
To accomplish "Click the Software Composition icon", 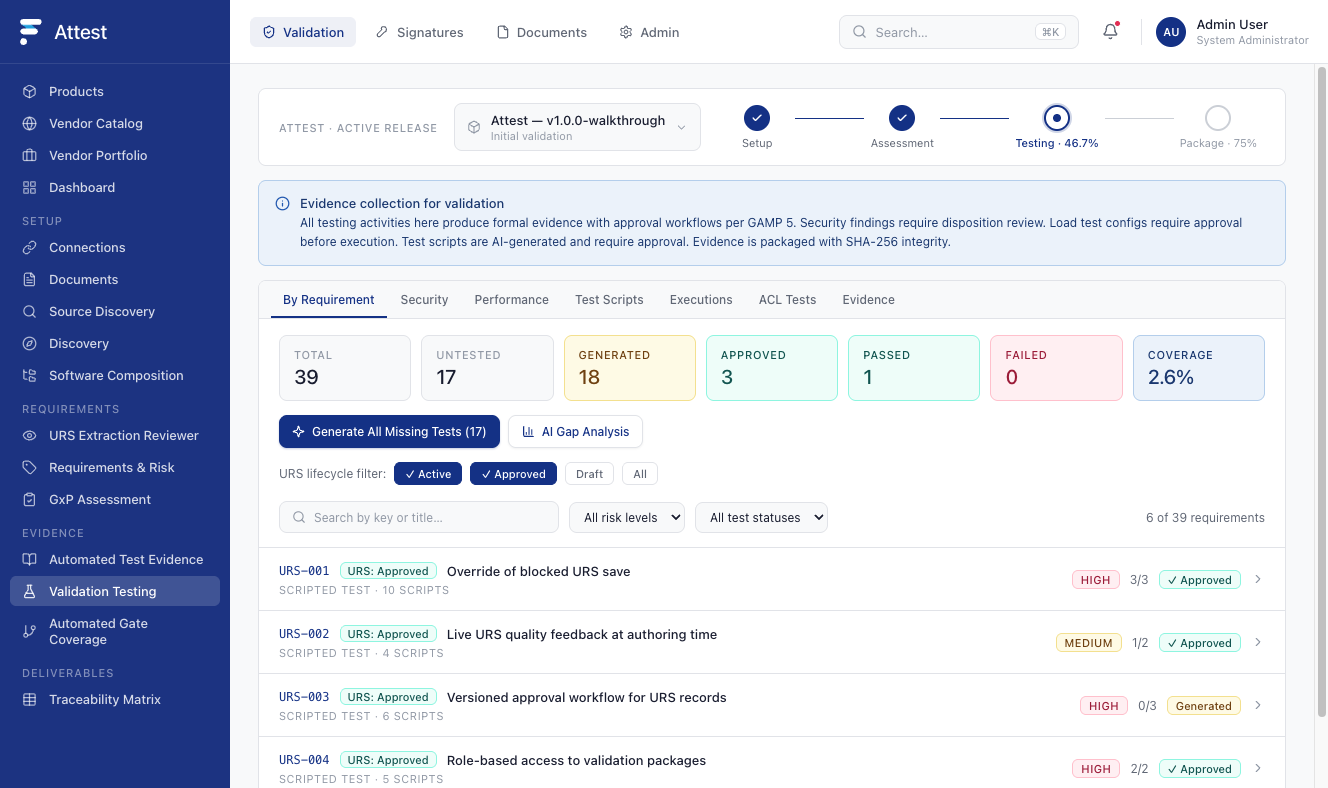I will click(x=30, y=375).
